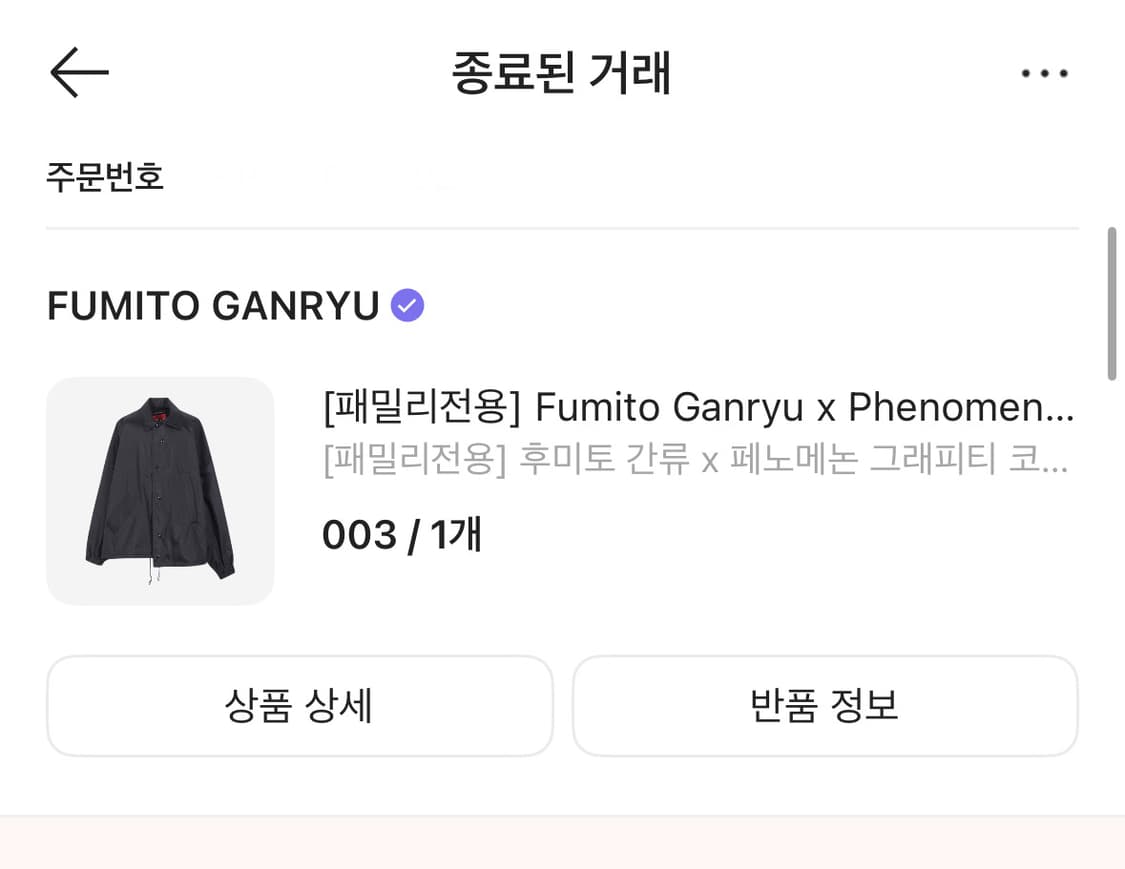Click the divider line below 주문번호
Screen dimensions: 1125x869
(x=562, y=228)
